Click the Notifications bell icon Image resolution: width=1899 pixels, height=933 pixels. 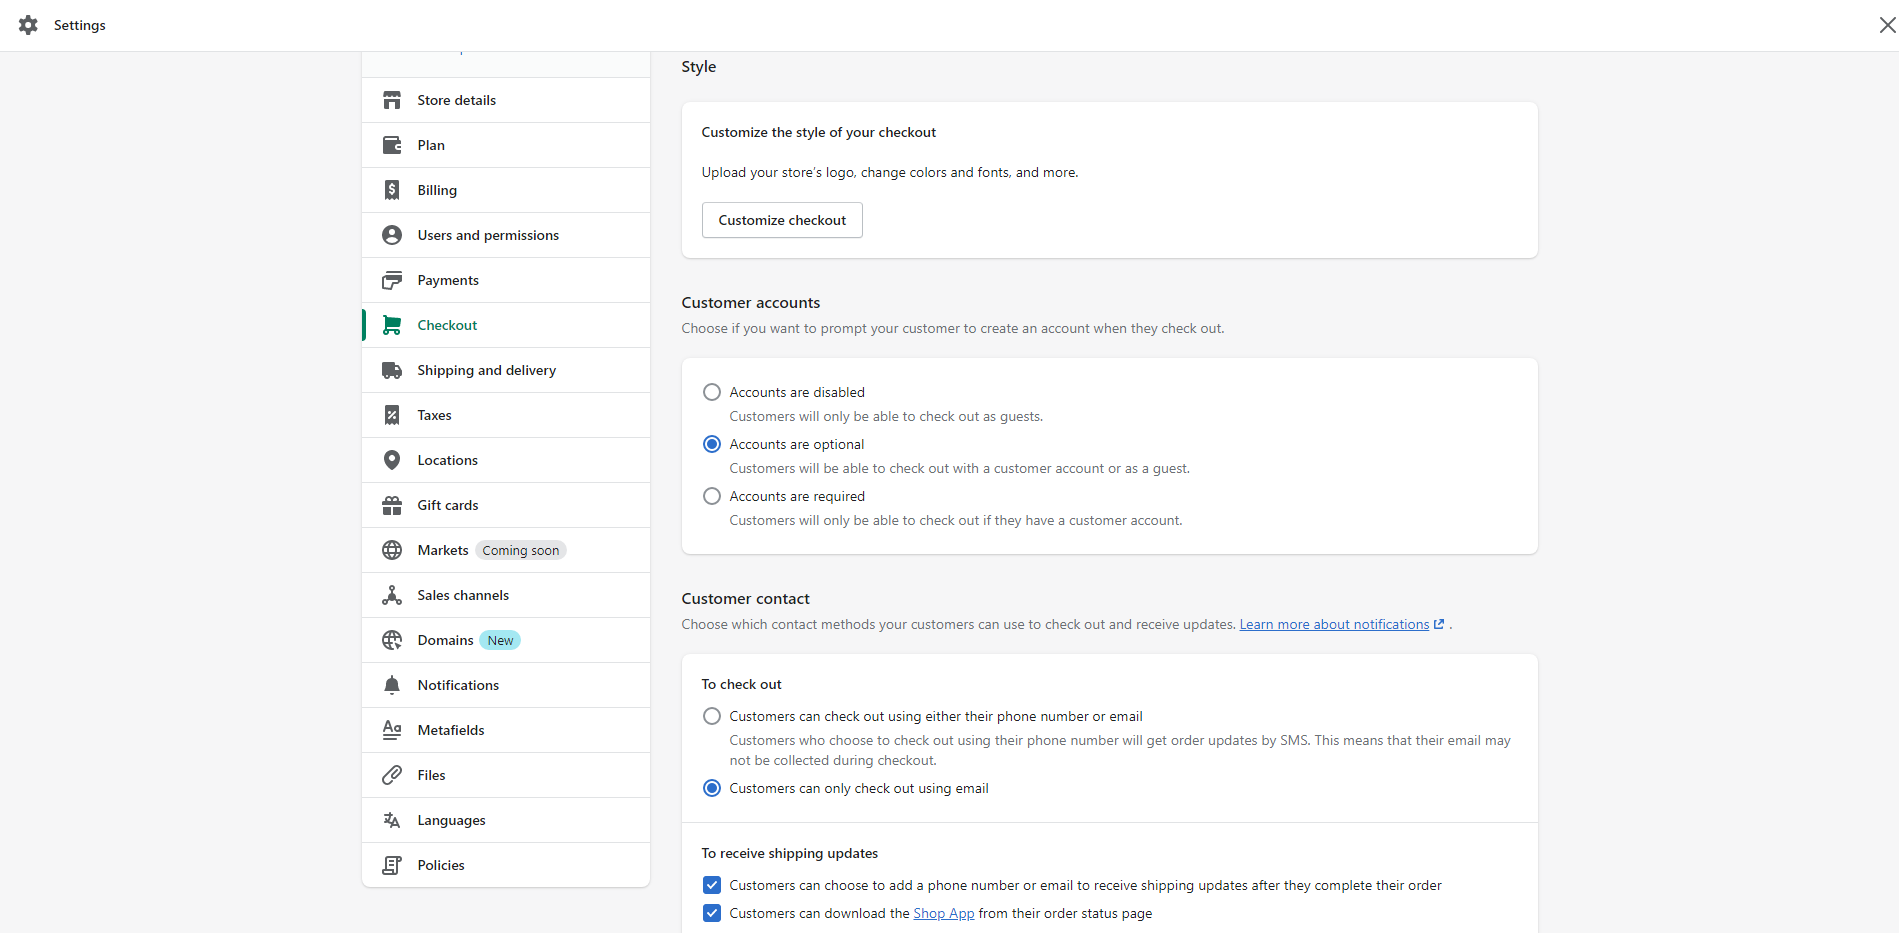[x=392, y=685]
